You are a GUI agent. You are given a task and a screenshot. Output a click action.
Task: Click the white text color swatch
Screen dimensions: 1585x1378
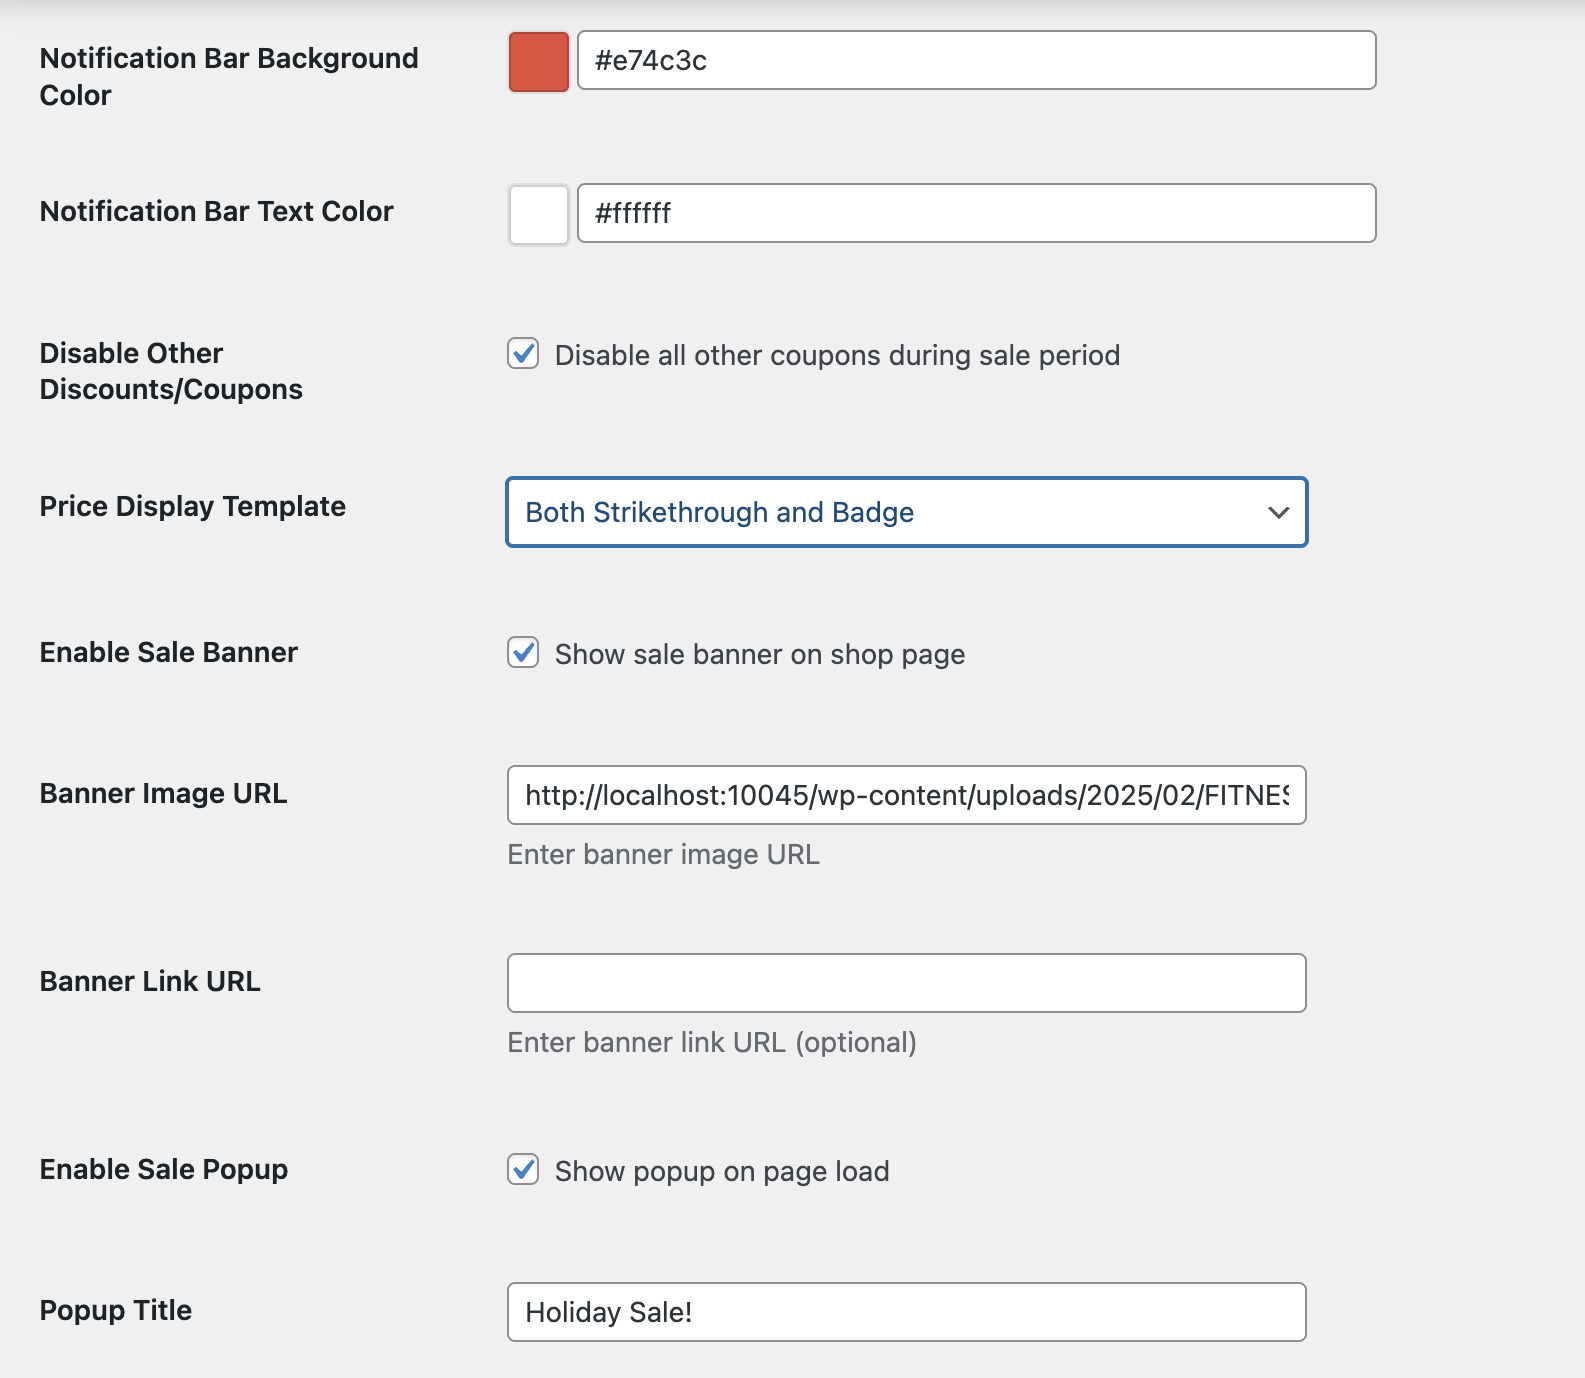(x=538, y=215)
